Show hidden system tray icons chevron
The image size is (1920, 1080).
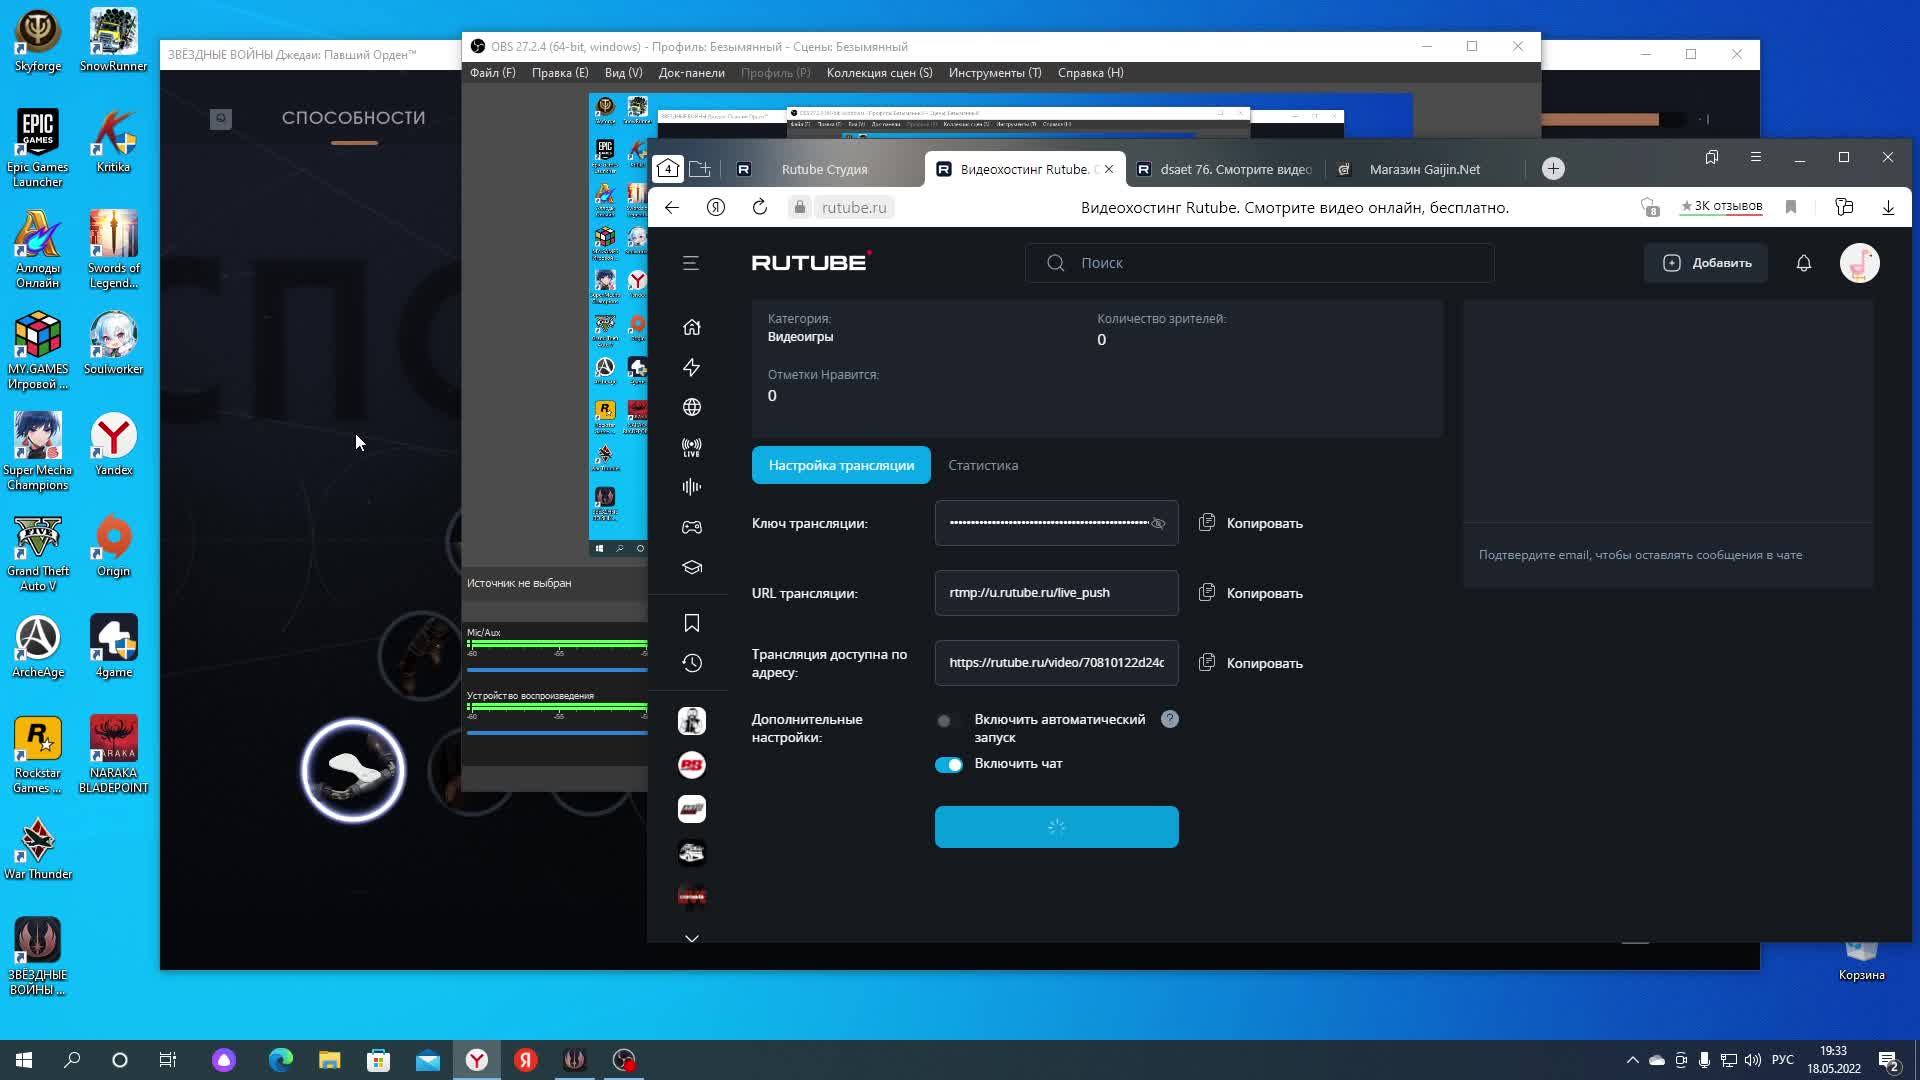click(x=1632, y=1060)
